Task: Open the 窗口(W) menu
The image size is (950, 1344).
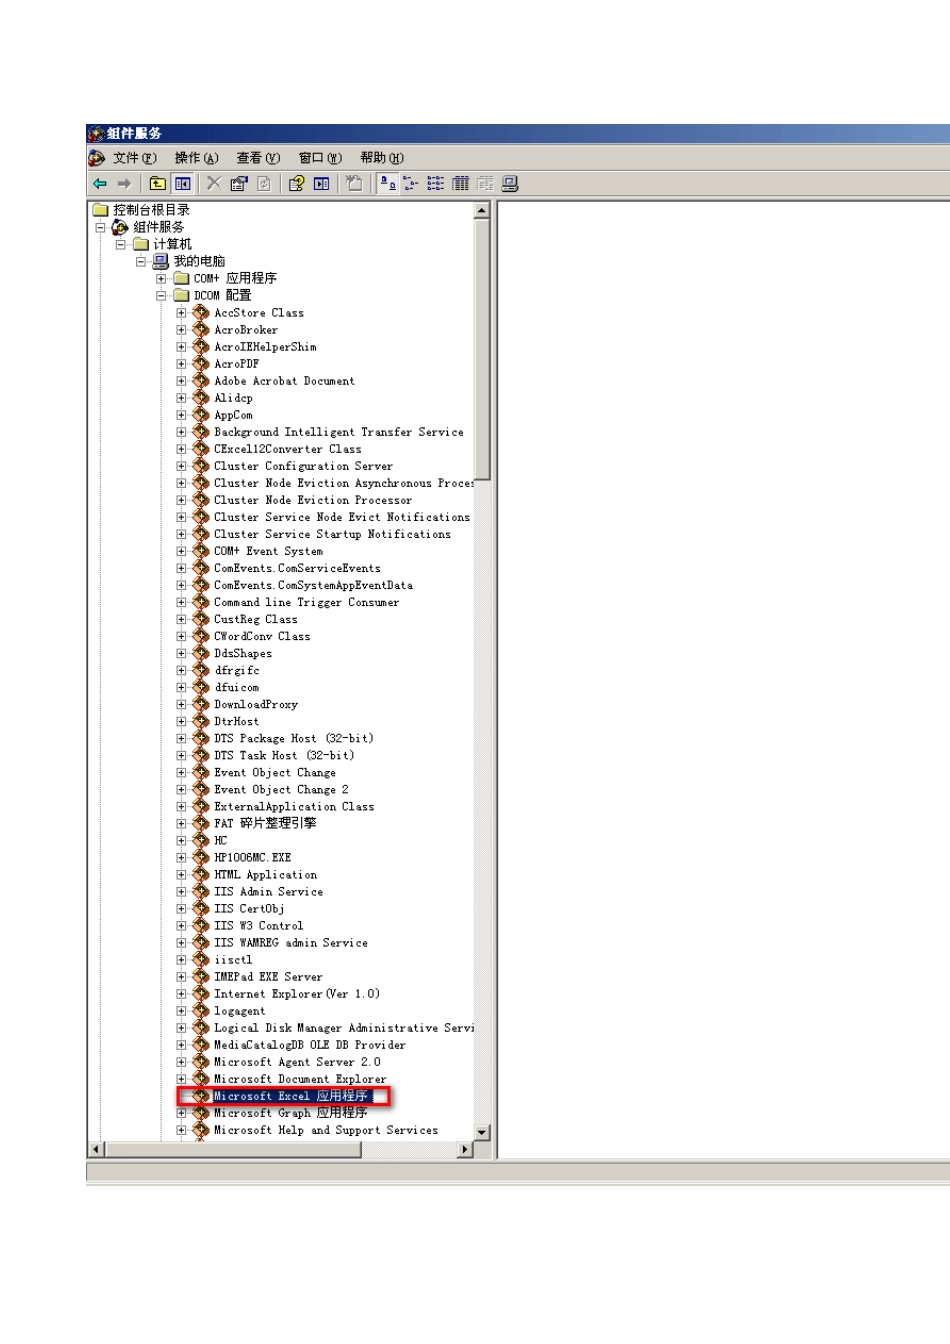Action: coord(320,158)
